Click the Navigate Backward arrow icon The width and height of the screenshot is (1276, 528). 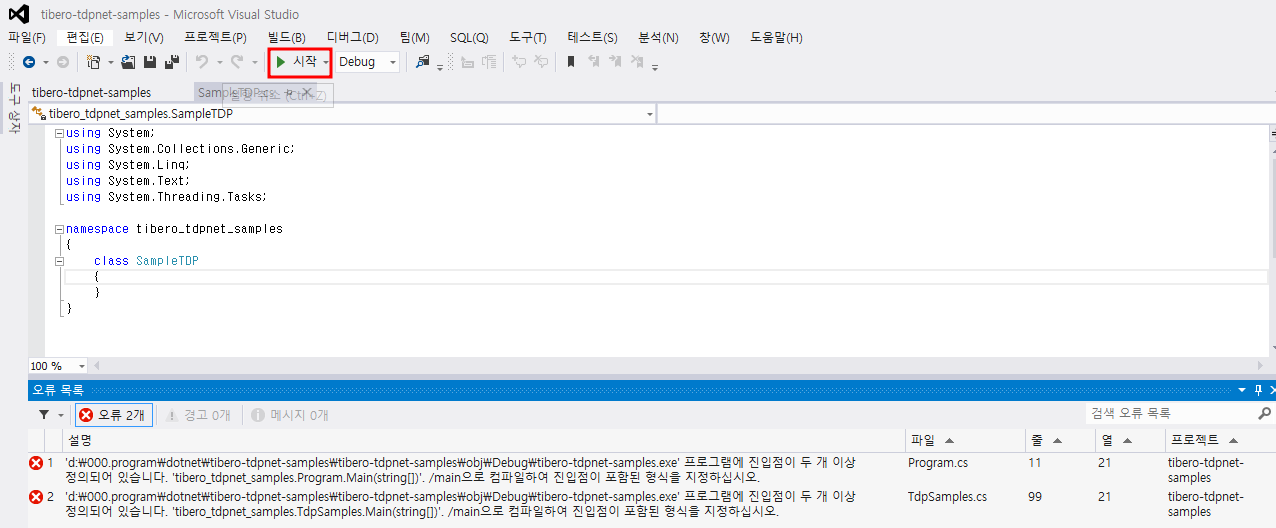(29, 62)
